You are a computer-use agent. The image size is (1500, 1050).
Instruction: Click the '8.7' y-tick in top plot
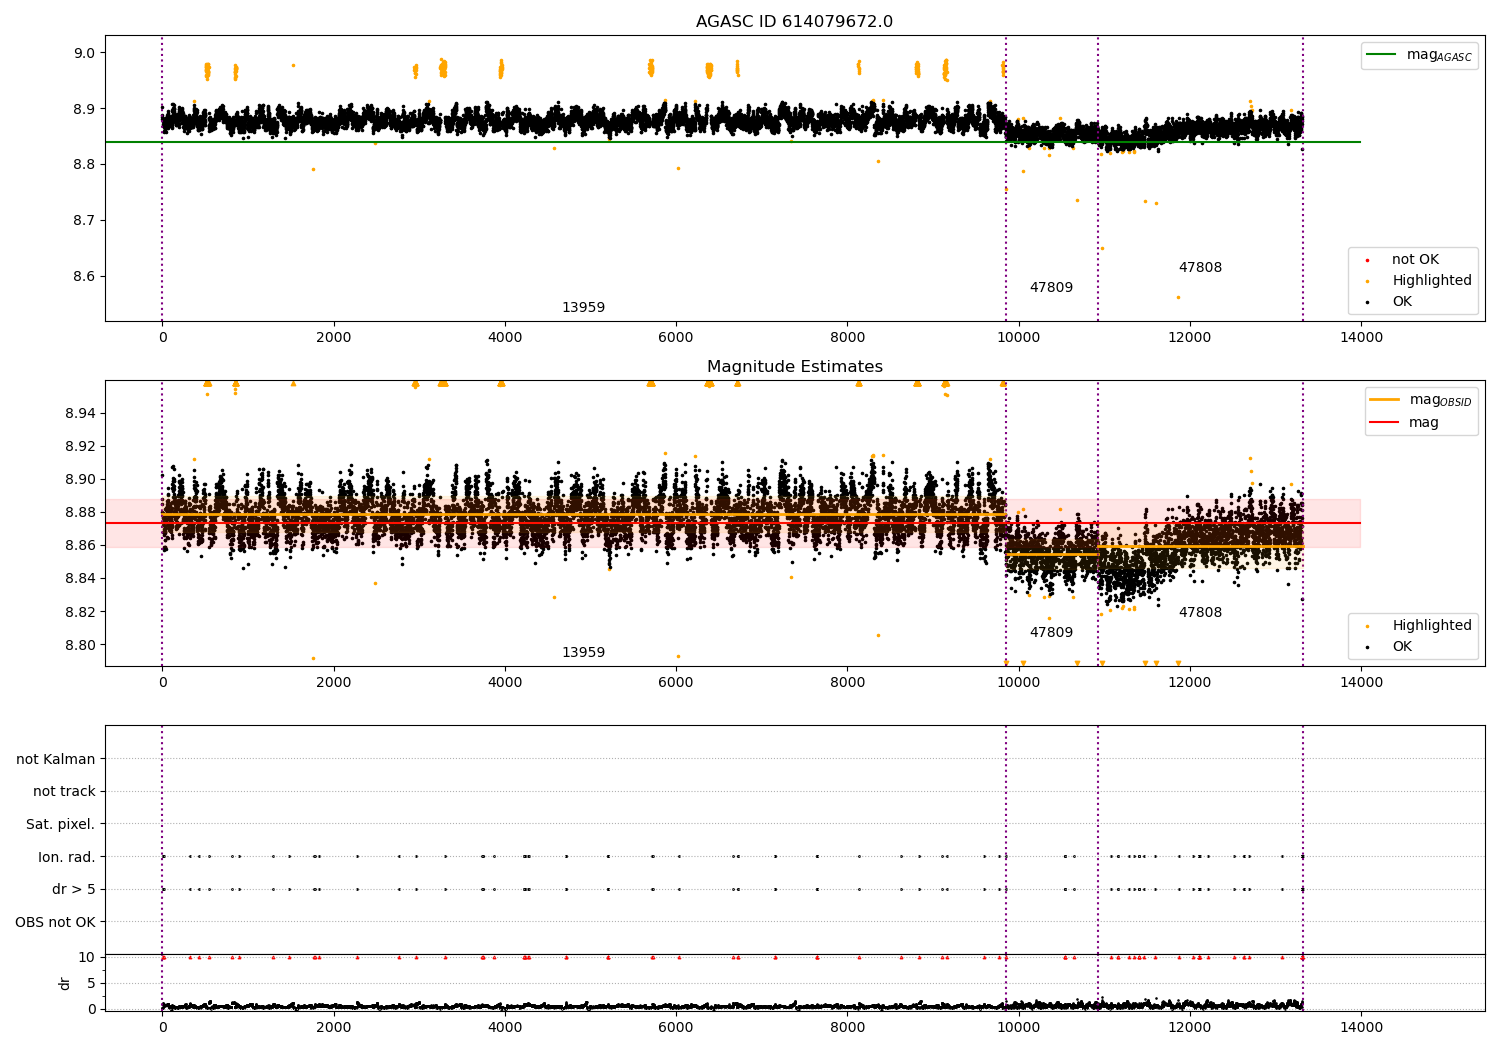84,220
